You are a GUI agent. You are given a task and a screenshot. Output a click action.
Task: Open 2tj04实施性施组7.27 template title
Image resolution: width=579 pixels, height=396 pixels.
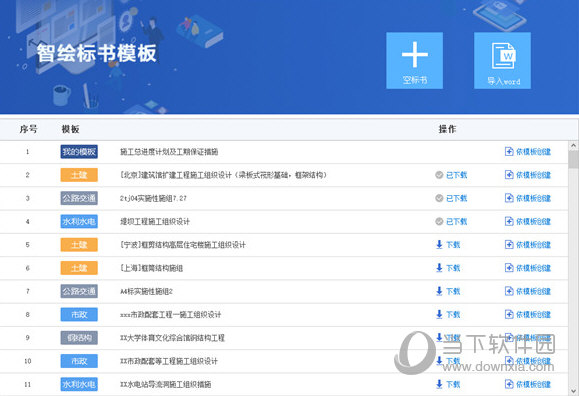[x=153, y=198]
